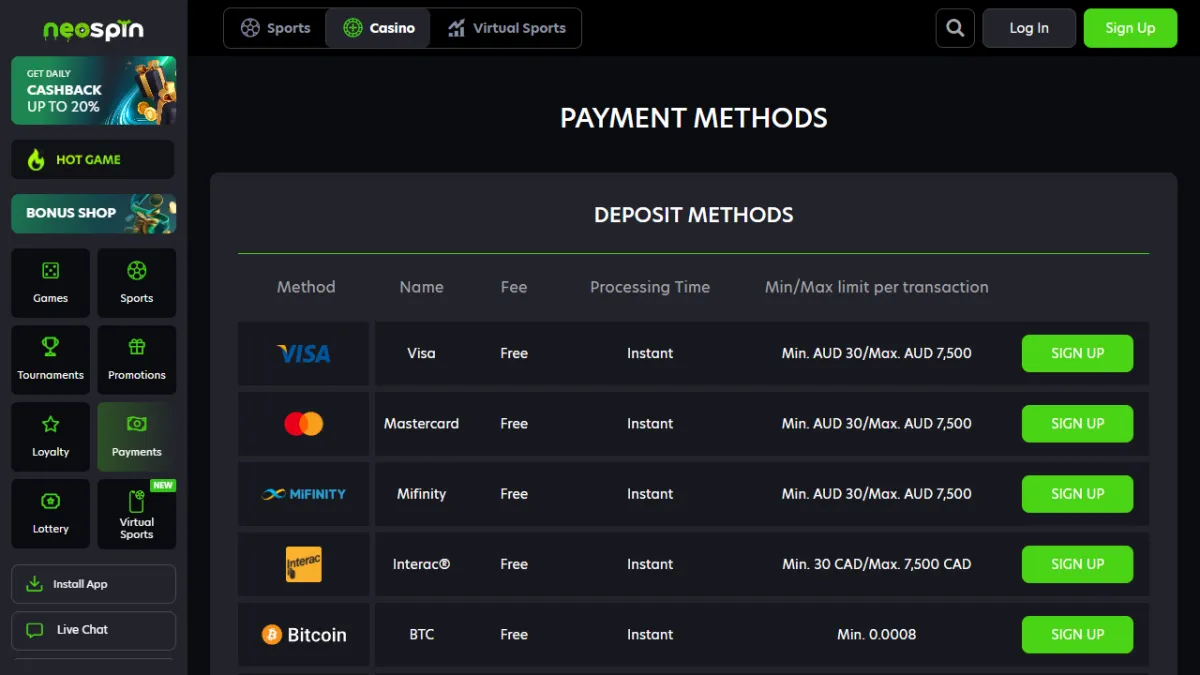Open Live Chat
Viewport: 1200px width, 675px height.
(x=93, y=630)
